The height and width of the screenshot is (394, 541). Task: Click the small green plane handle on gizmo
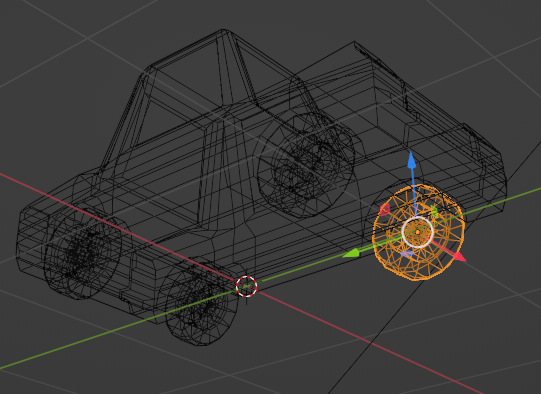coord(434,211)
